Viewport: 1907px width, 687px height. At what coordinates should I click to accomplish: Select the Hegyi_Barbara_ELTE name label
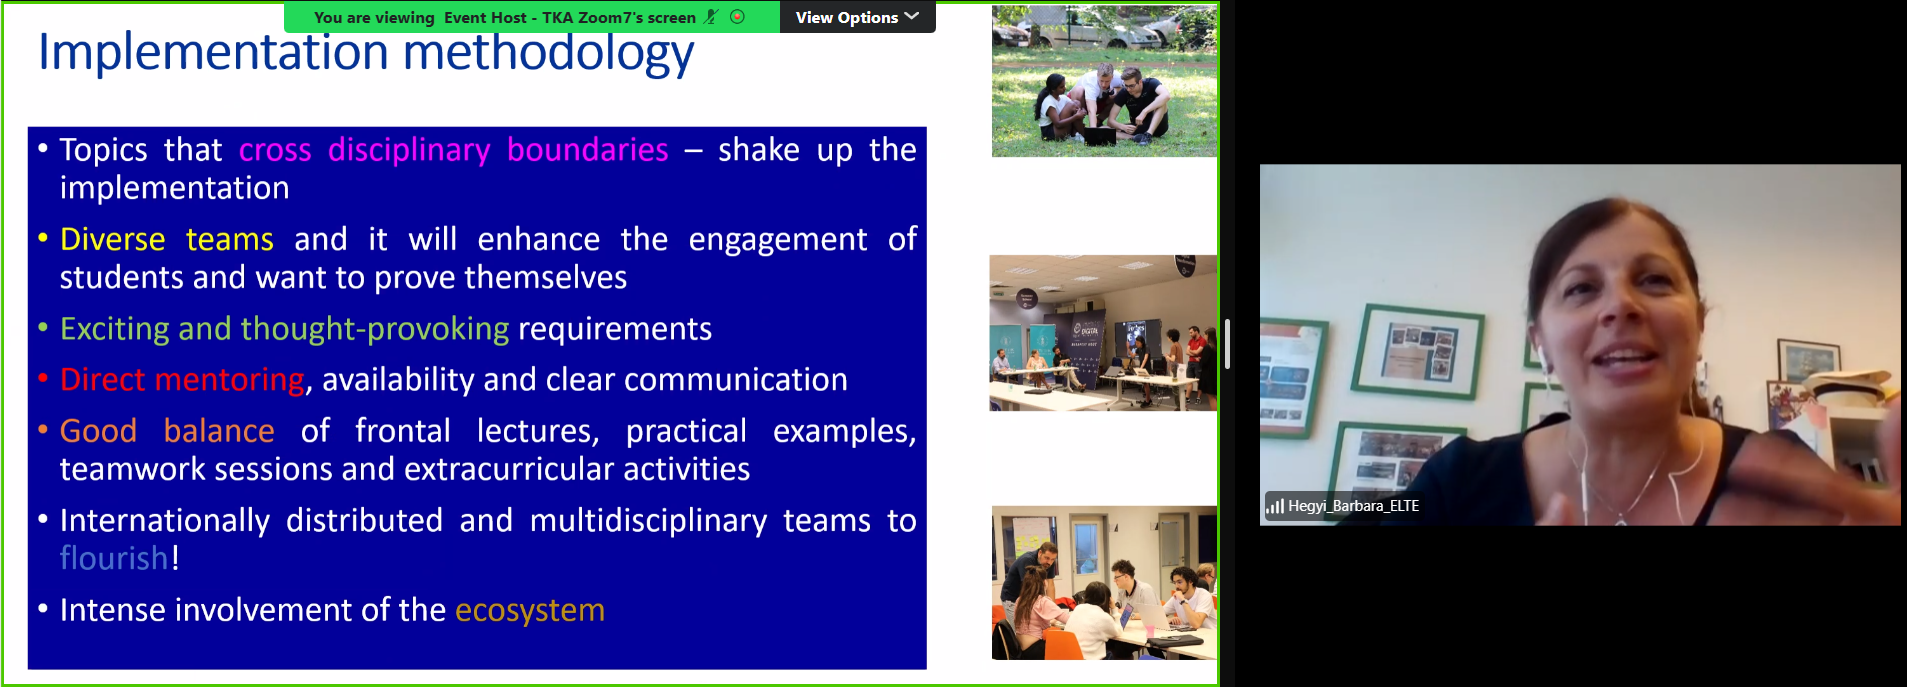(1353, 506)
